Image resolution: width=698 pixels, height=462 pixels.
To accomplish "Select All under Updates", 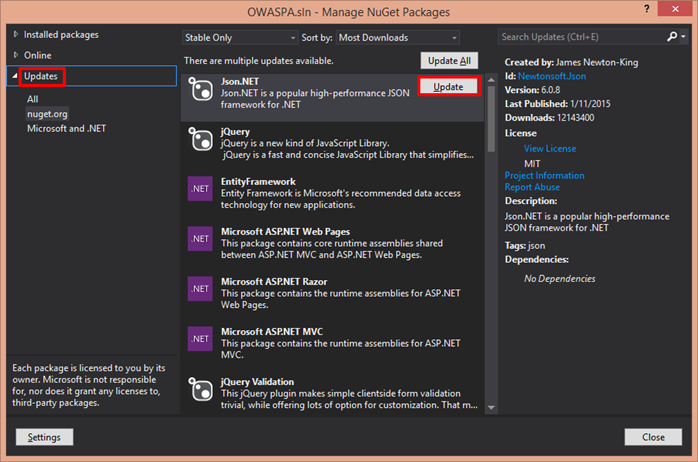I will pos(32,99).
